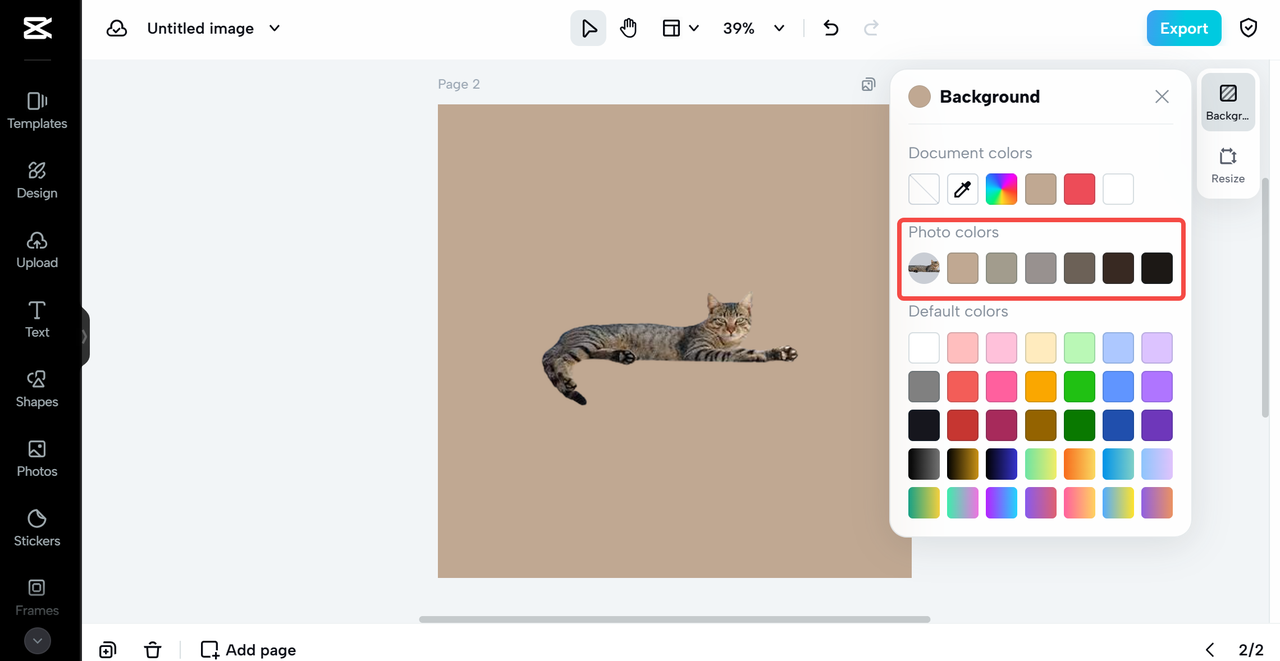Open the Design panel

tap(37, 181)
